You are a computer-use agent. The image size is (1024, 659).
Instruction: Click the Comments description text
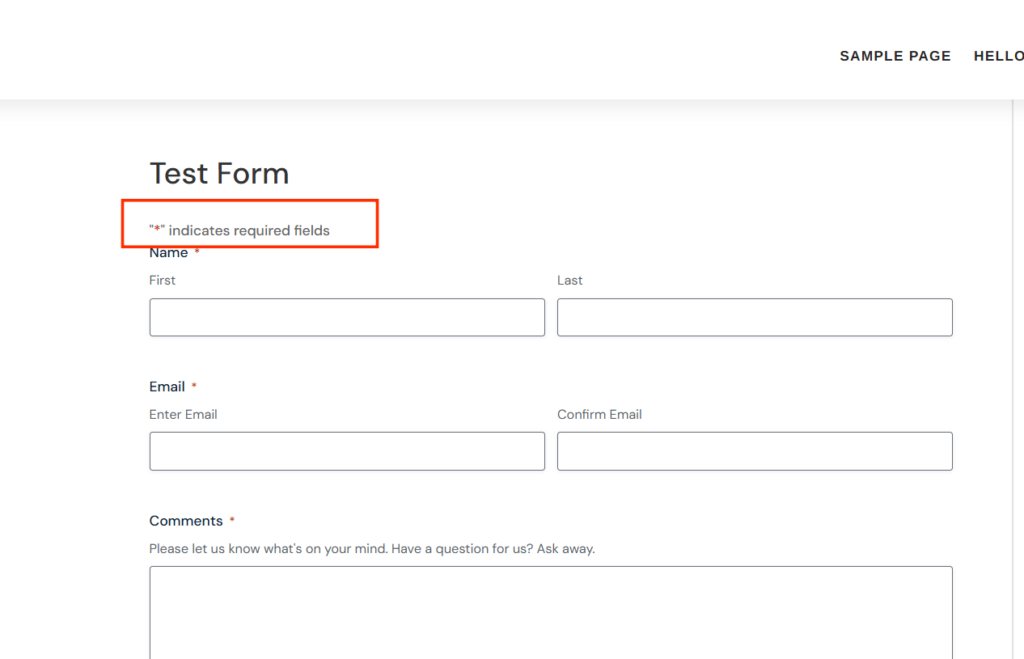371,548
